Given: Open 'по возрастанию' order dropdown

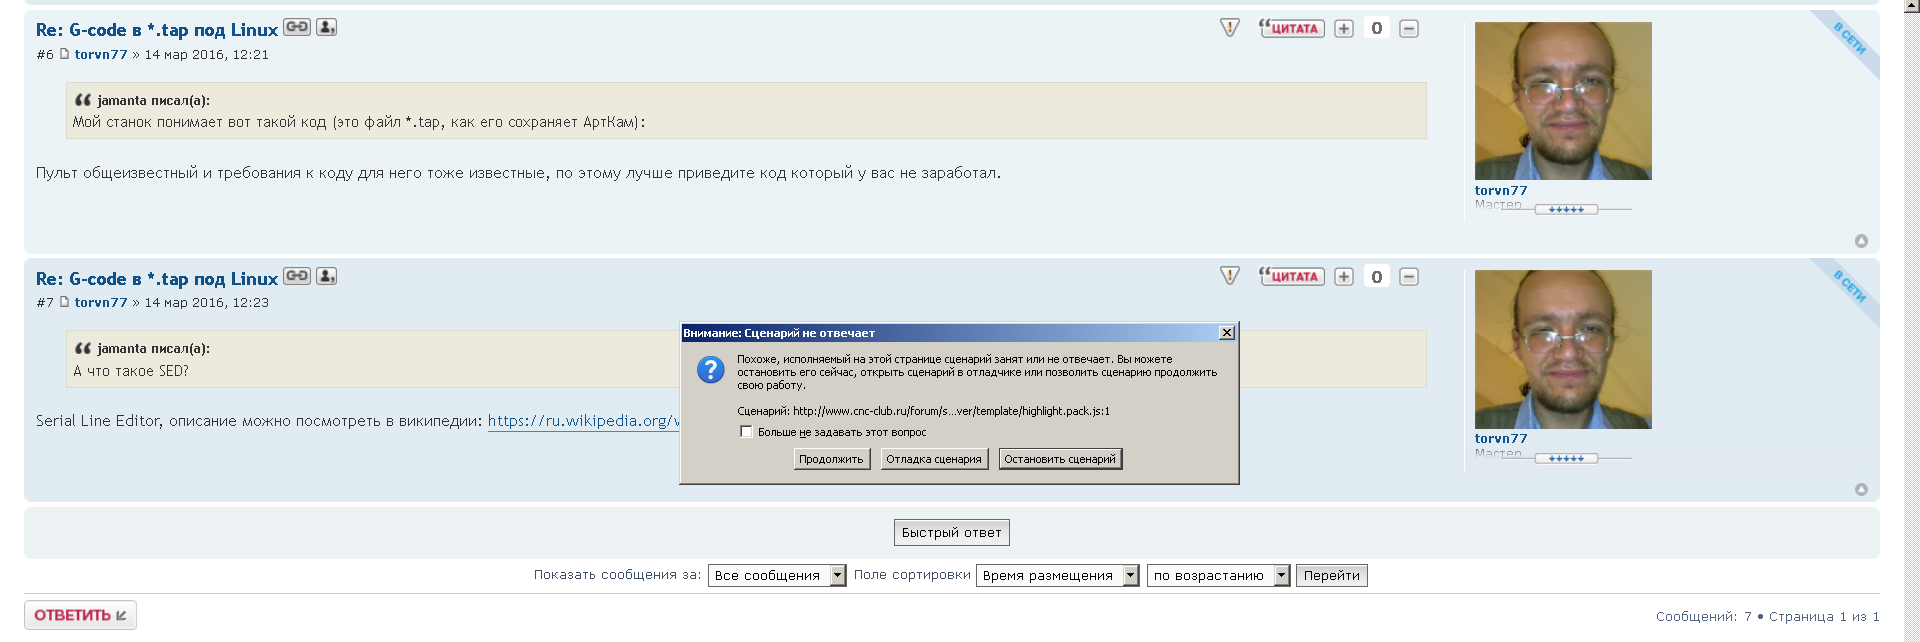Looking at the screenshot, I should pos(1219,575).
